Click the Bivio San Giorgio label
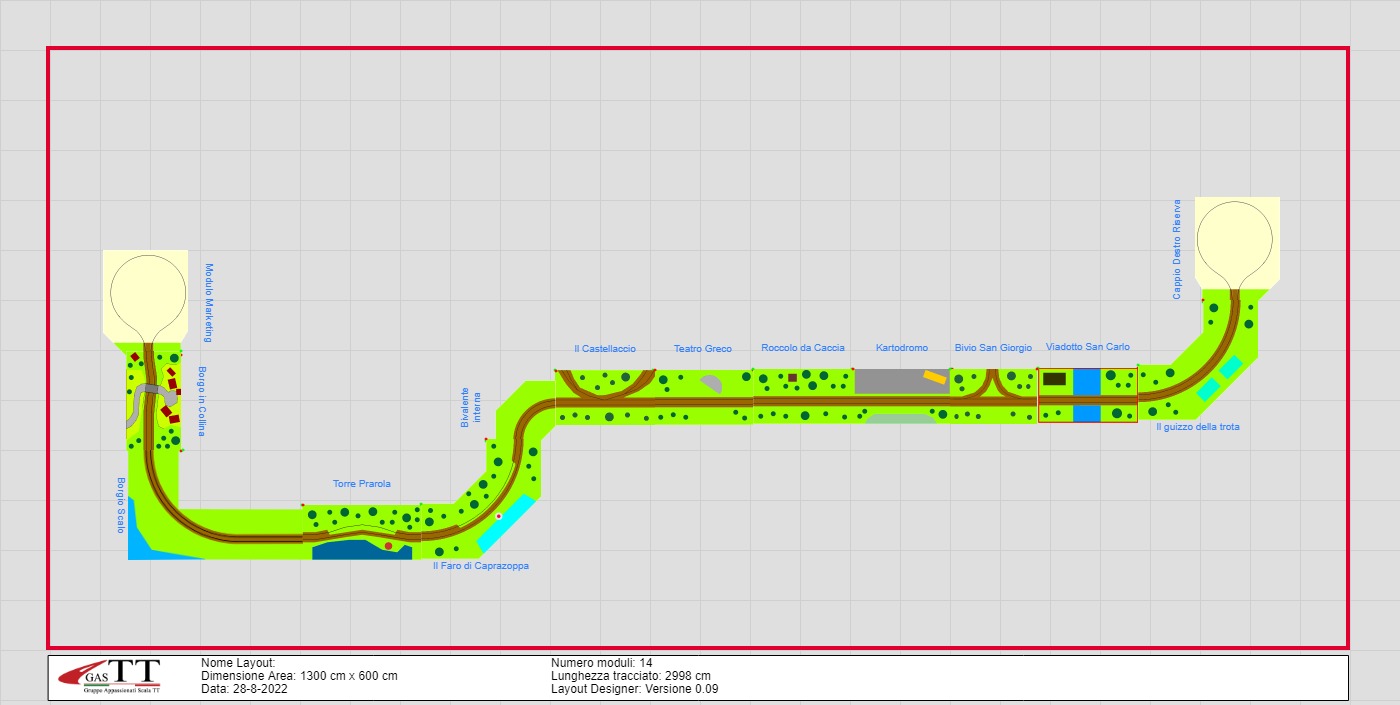The width and height of the screenshot is (1400, 705). 992,348
